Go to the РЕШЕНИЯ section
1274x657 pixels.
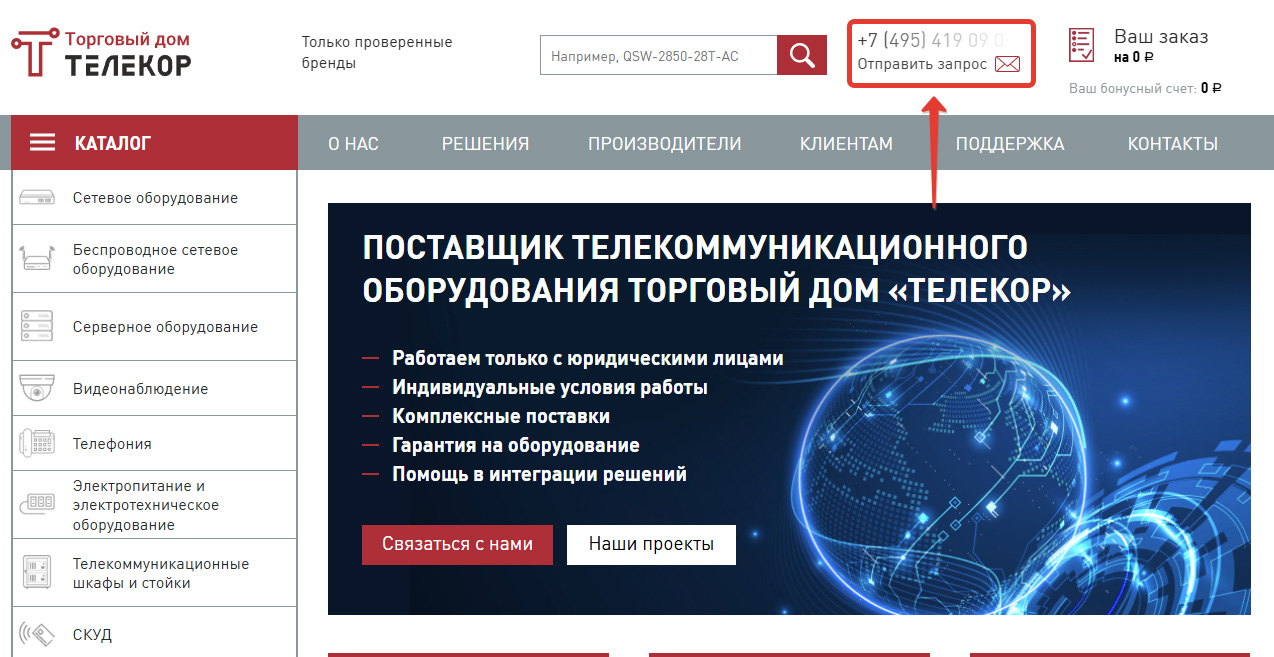coord(485,144)
